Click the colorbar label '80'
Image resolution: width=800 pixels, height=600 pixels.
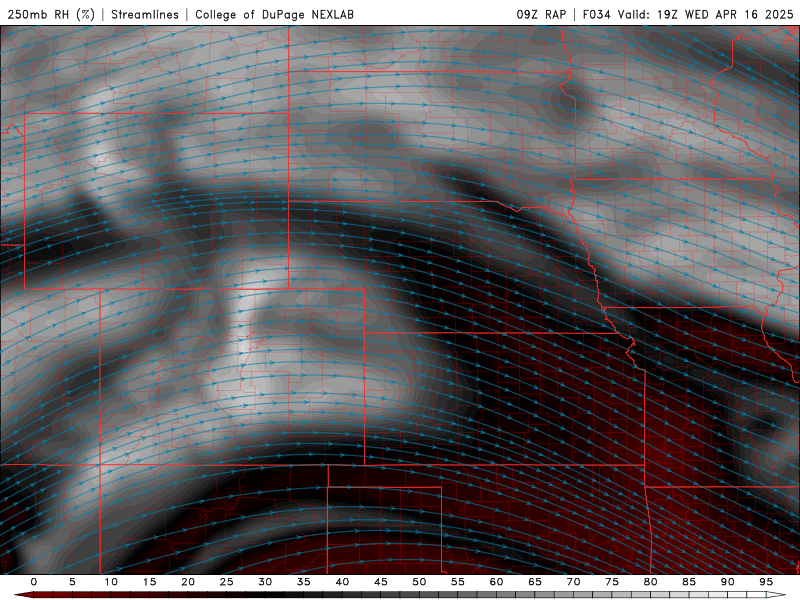tap(651, 582)
